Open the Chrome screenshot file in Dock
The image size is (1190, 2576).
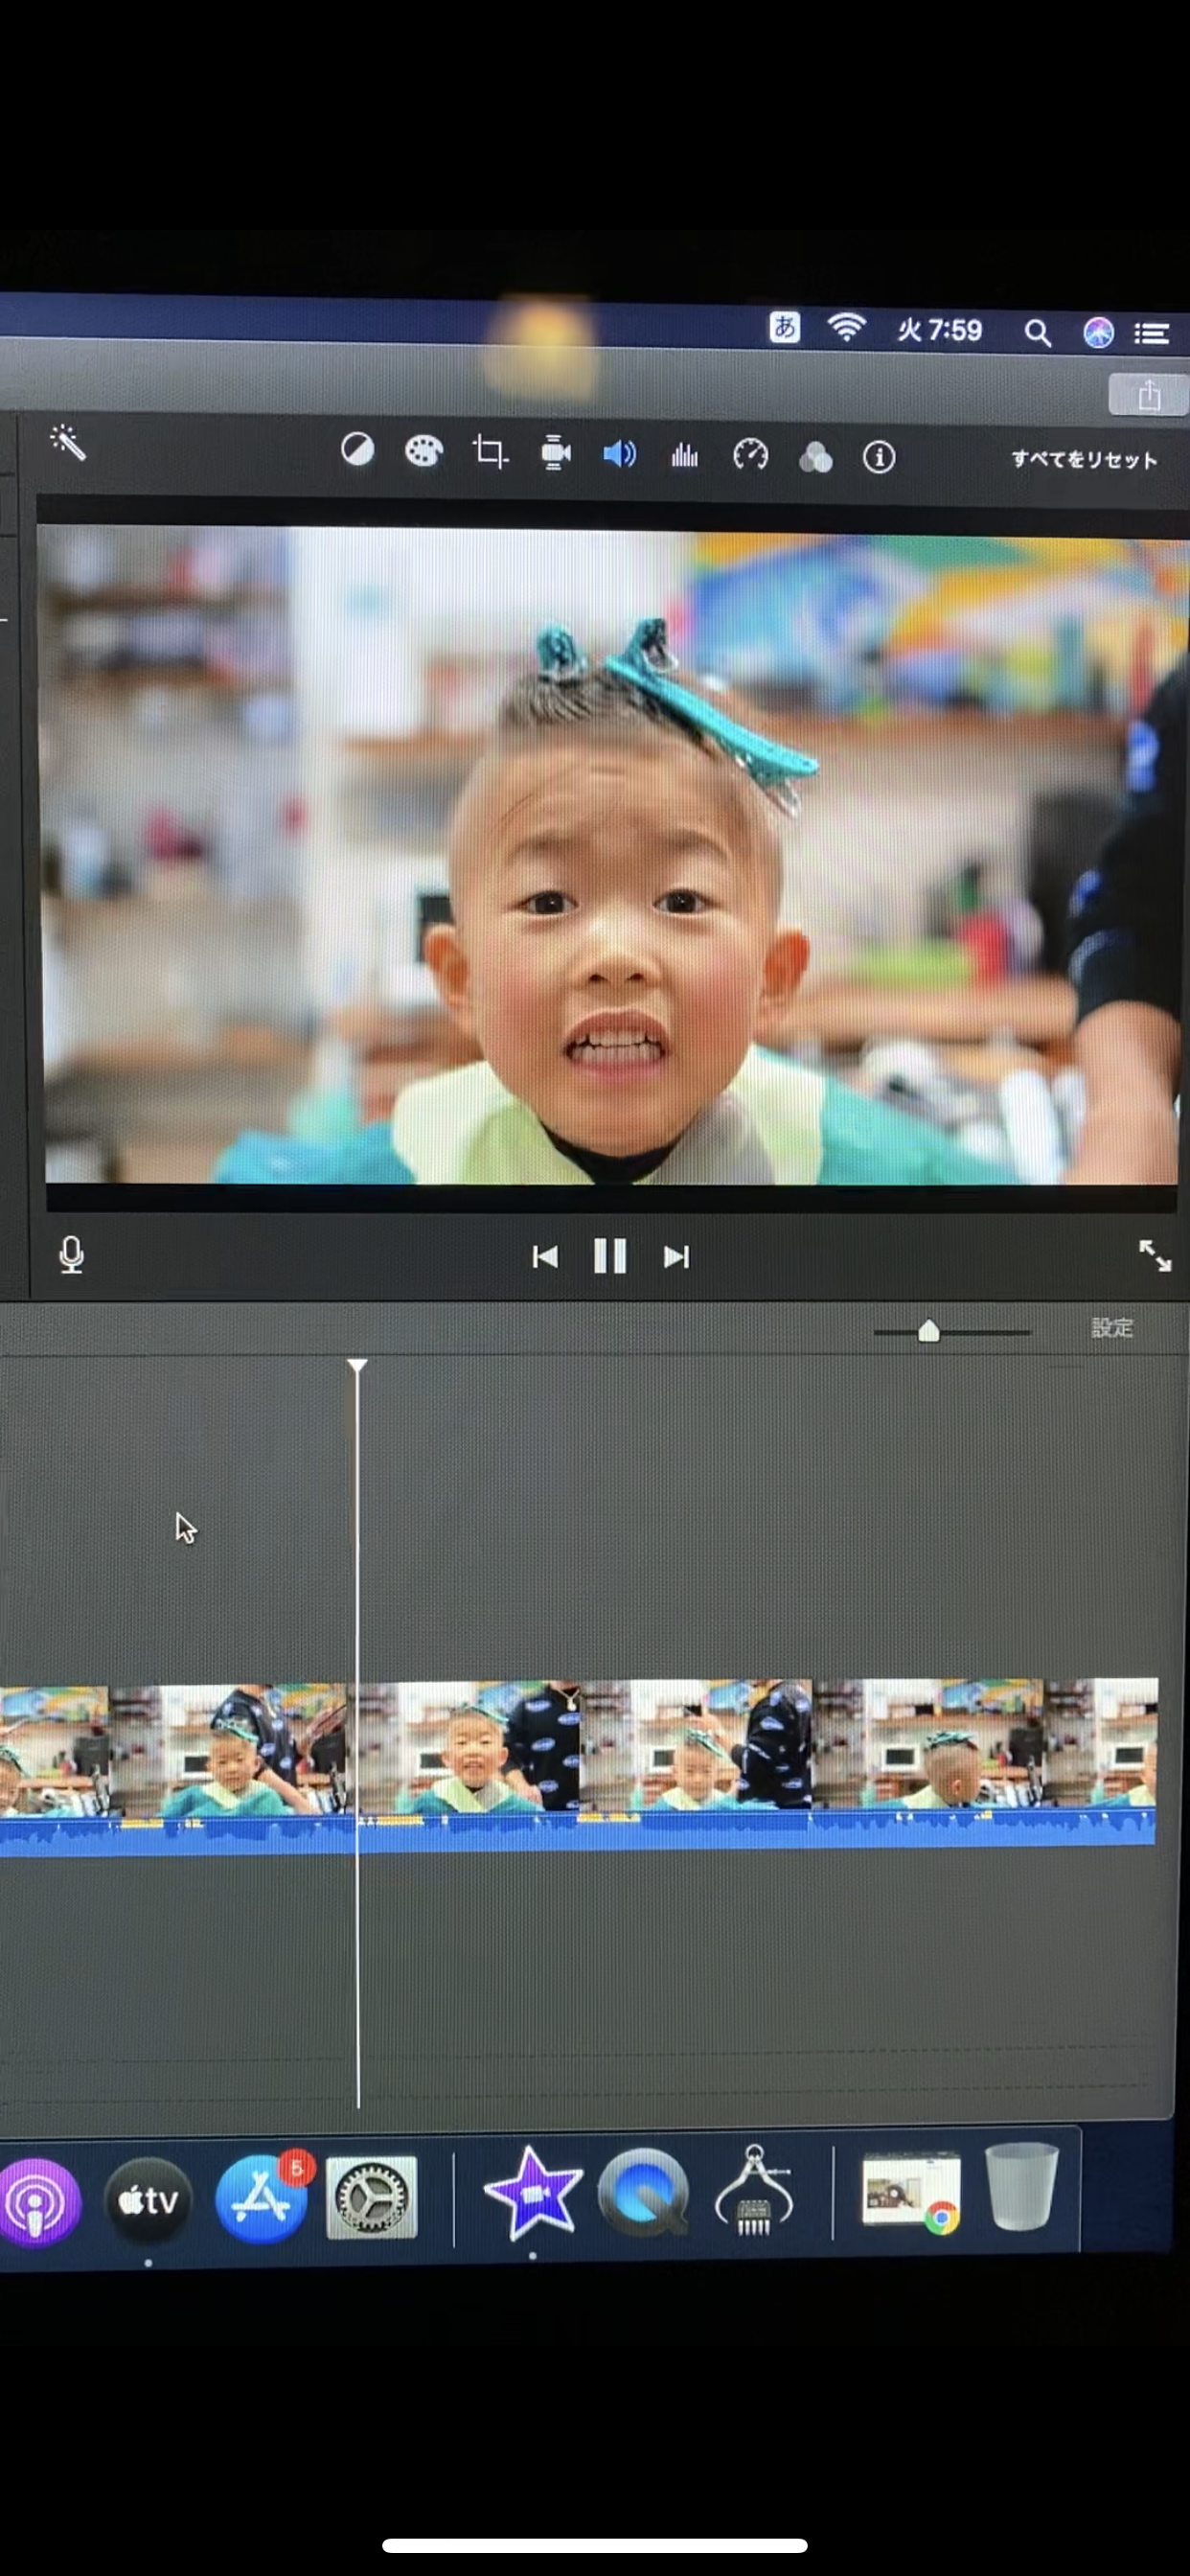click(912, 2192)
